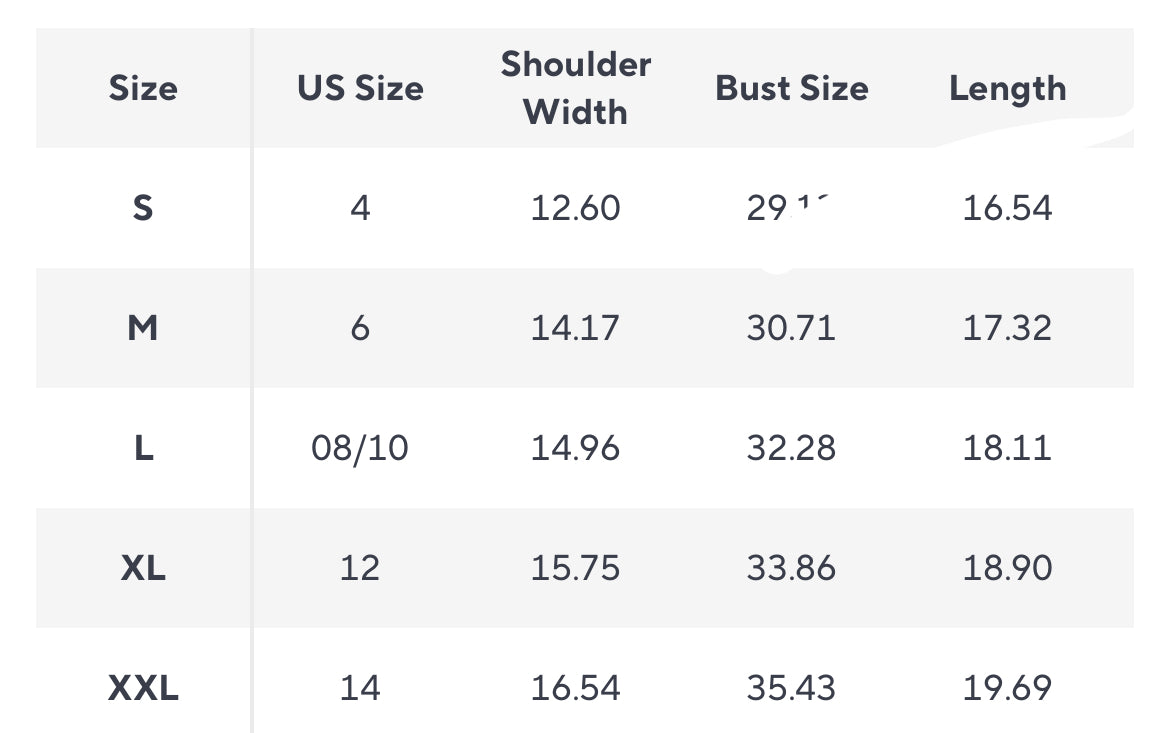
Task: Click length value 17.32
Action: tap(1007, 328)
